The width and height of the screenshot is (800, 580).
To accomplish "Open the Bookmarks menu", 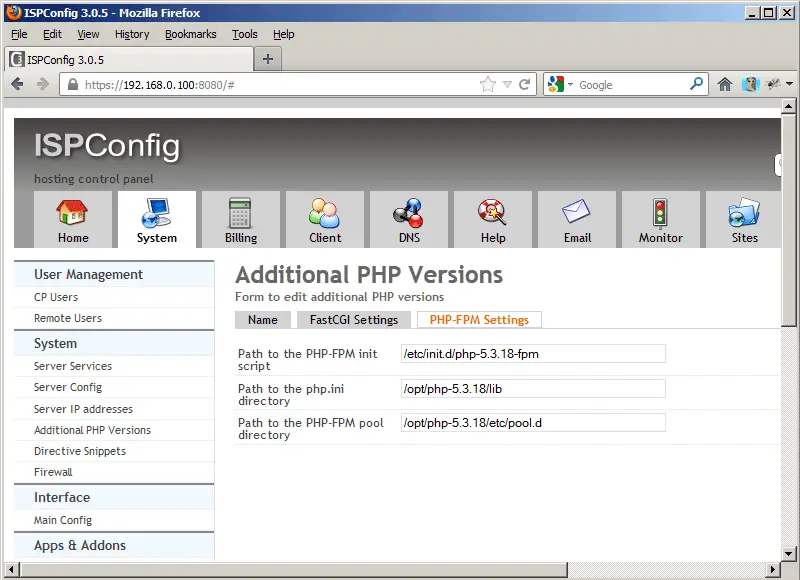I will (x=191, y=34).
